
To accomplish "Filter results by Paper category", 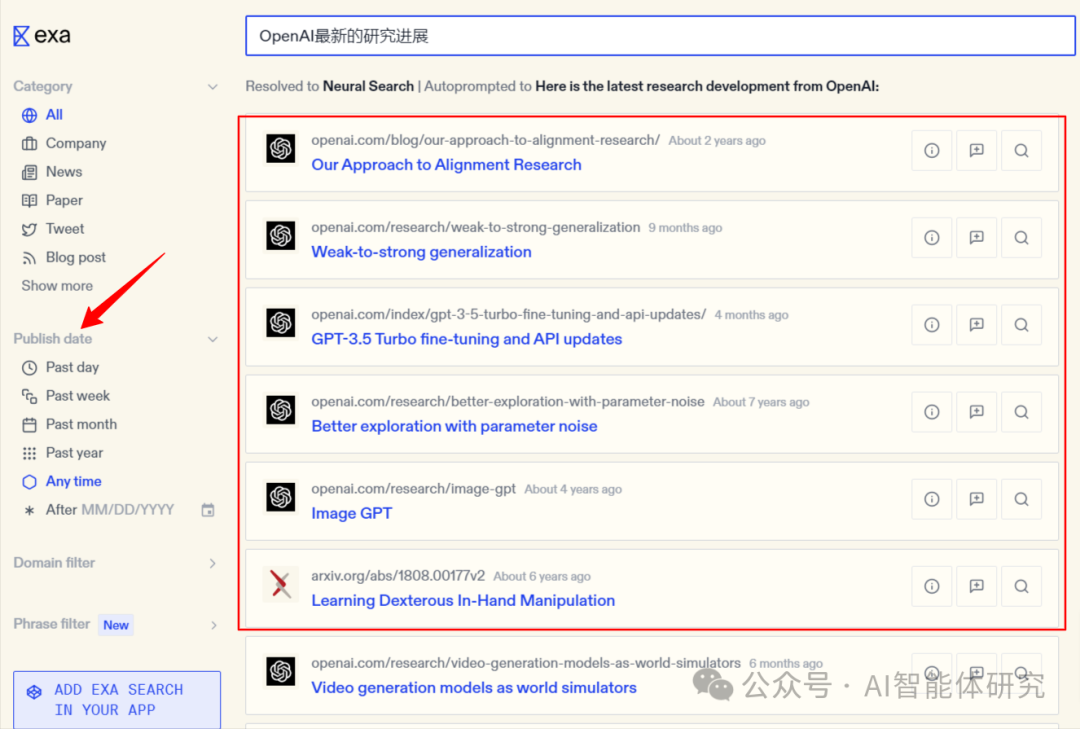I will pos(52,201).
